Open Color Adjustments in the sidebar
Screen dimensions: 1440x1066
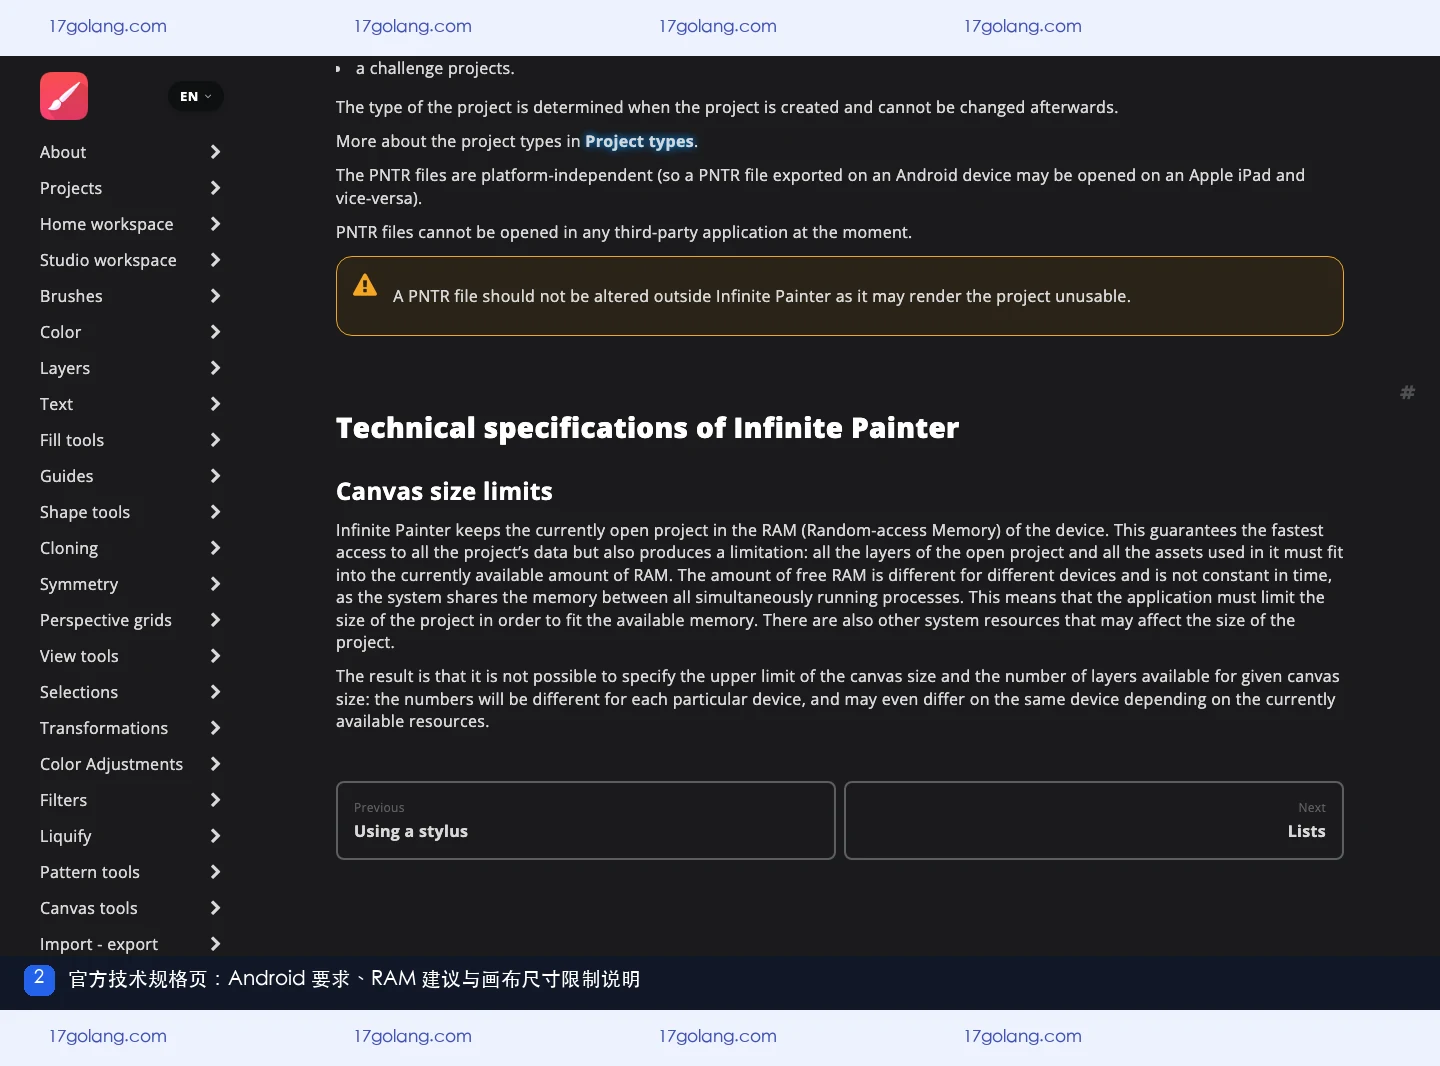coord(112,764)
